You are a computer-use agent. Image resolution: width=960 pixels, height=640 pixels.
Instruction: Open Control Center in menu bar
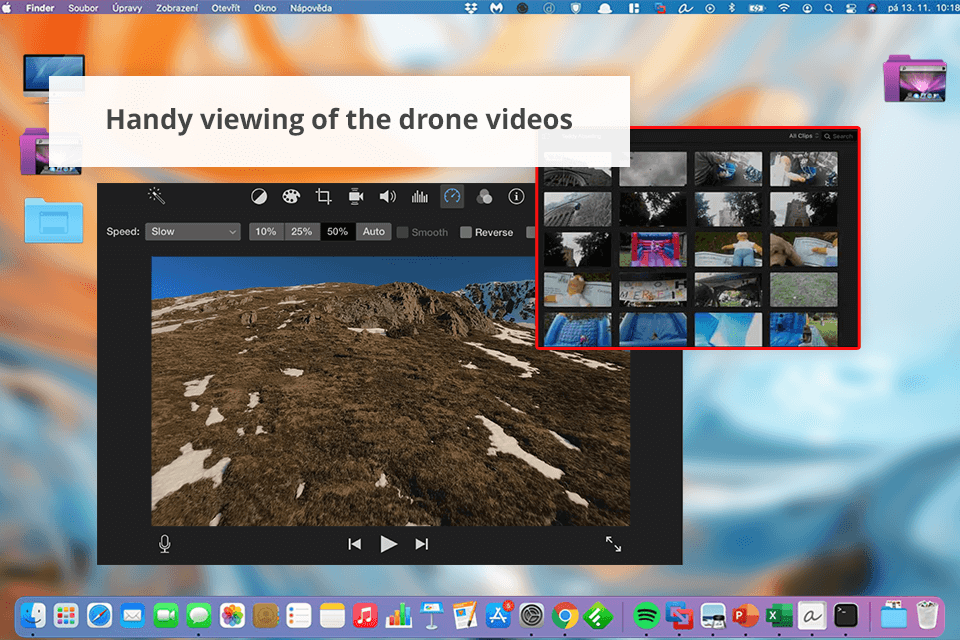pos(850,8)
